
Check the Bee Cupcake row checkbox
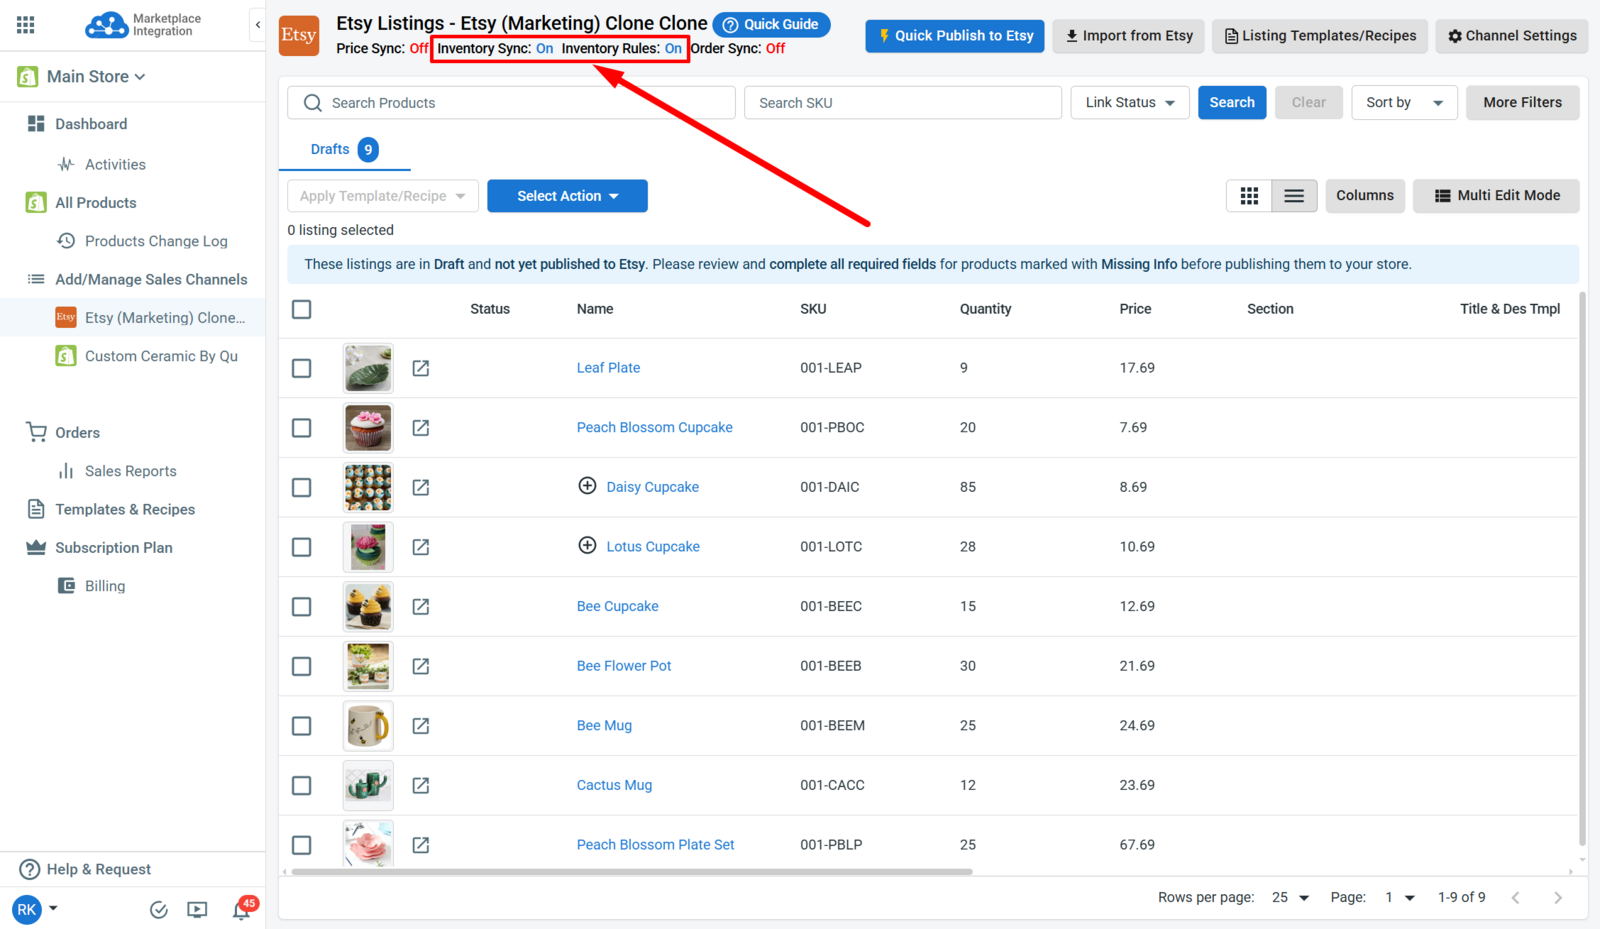tap(302, 607)
